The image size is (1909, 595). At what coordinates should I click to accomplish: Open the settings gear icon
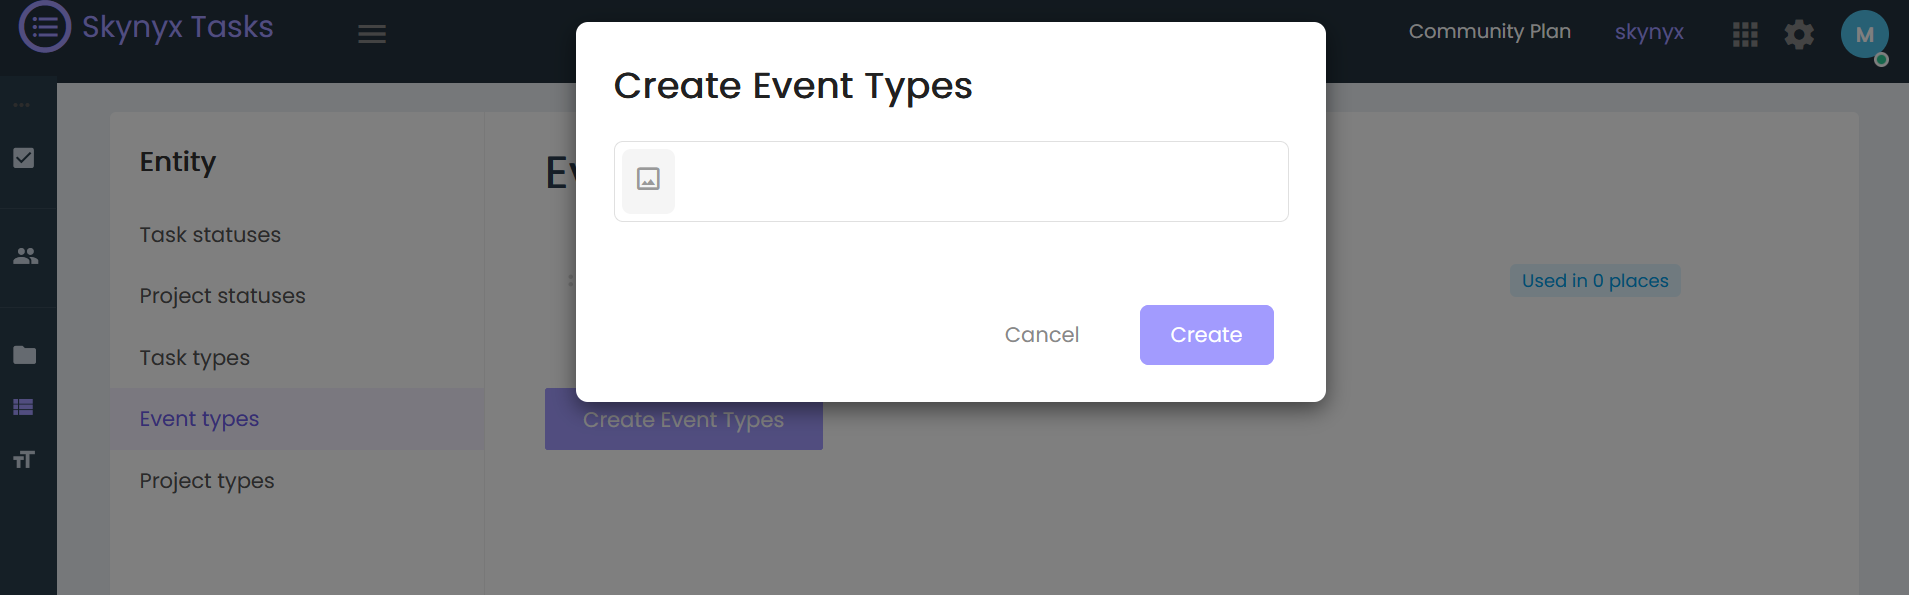pyautogui.click(x=1799, y=35)
